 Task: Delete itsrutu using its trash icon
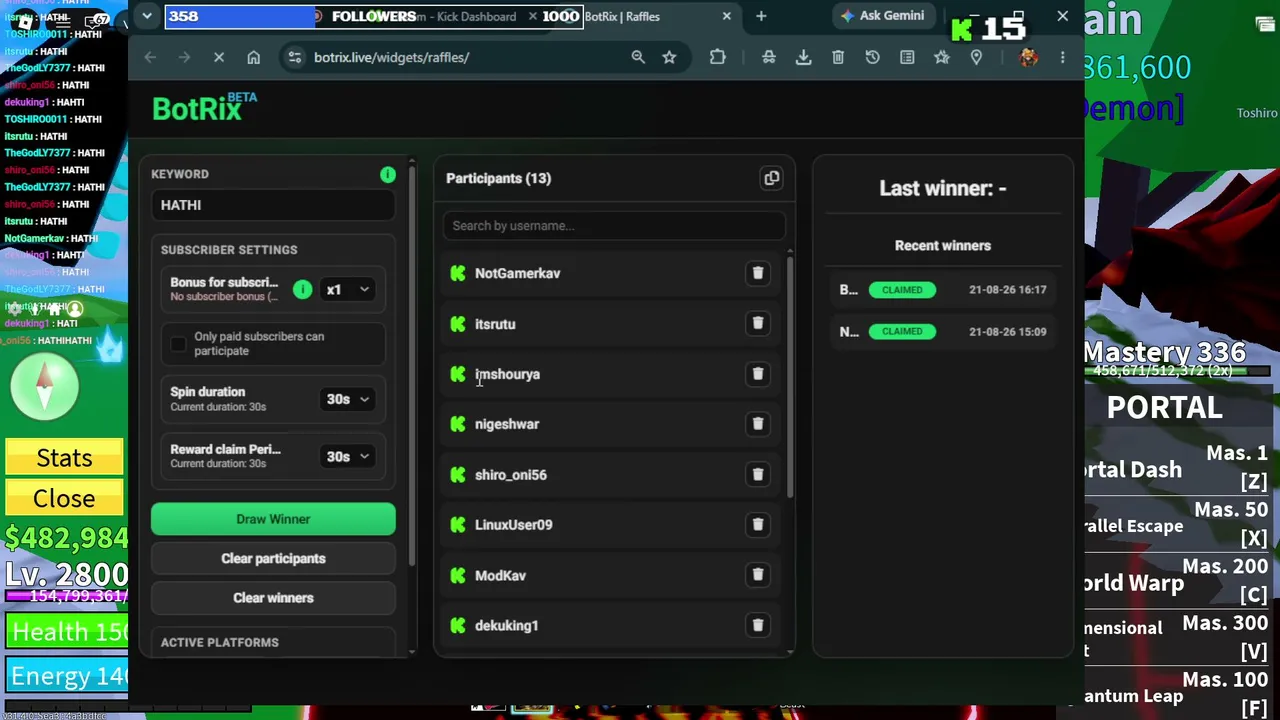758,323
